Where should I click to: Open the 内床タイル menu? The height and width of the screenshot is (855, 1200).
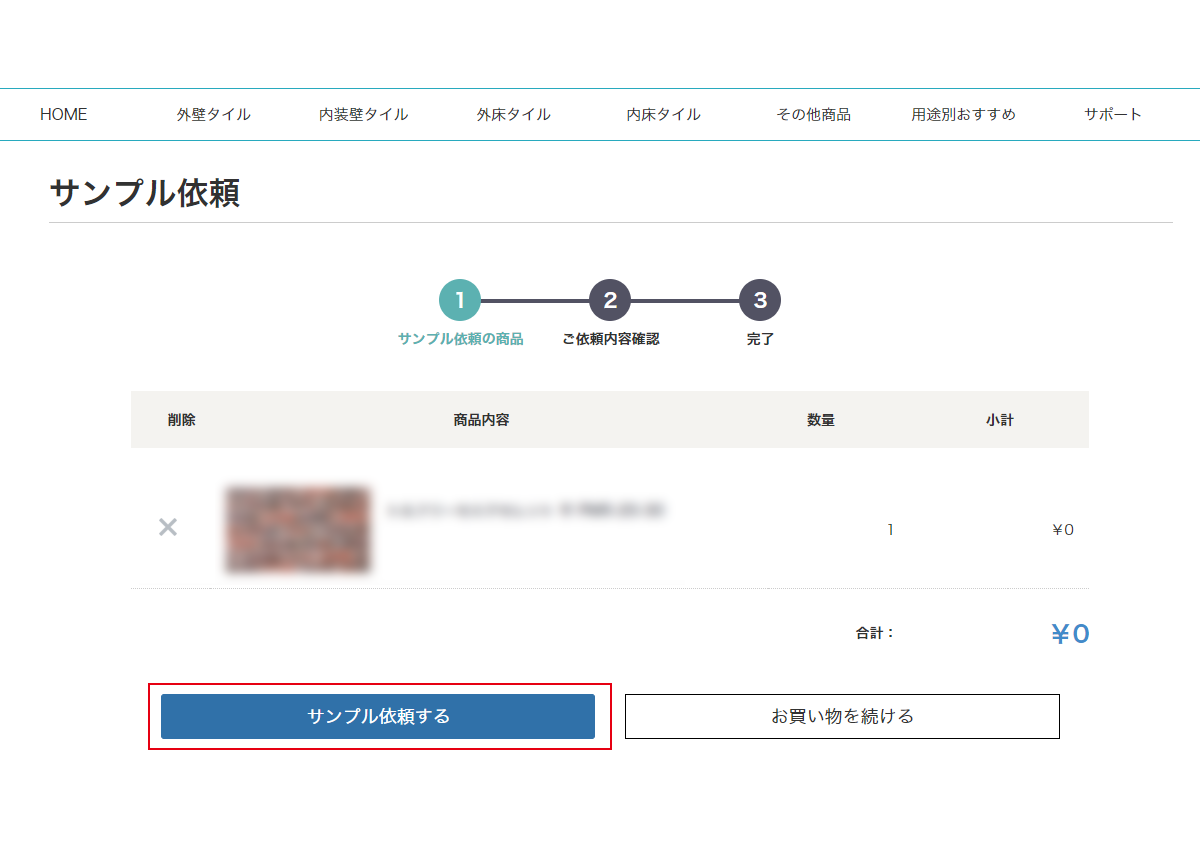coord(664,114)
